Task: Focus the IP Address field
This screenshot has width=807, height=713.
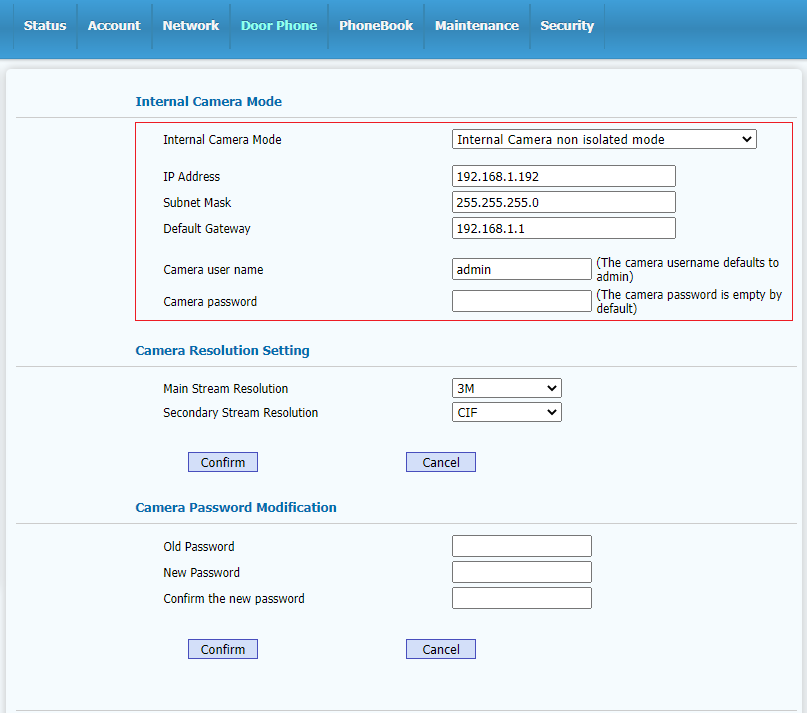Action: point(563,177)
